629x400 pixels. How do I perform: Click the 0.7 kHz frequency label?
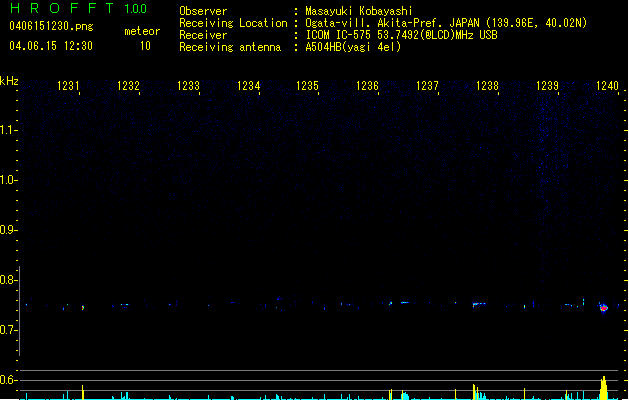pyautogui.click(x=8, y=330)
